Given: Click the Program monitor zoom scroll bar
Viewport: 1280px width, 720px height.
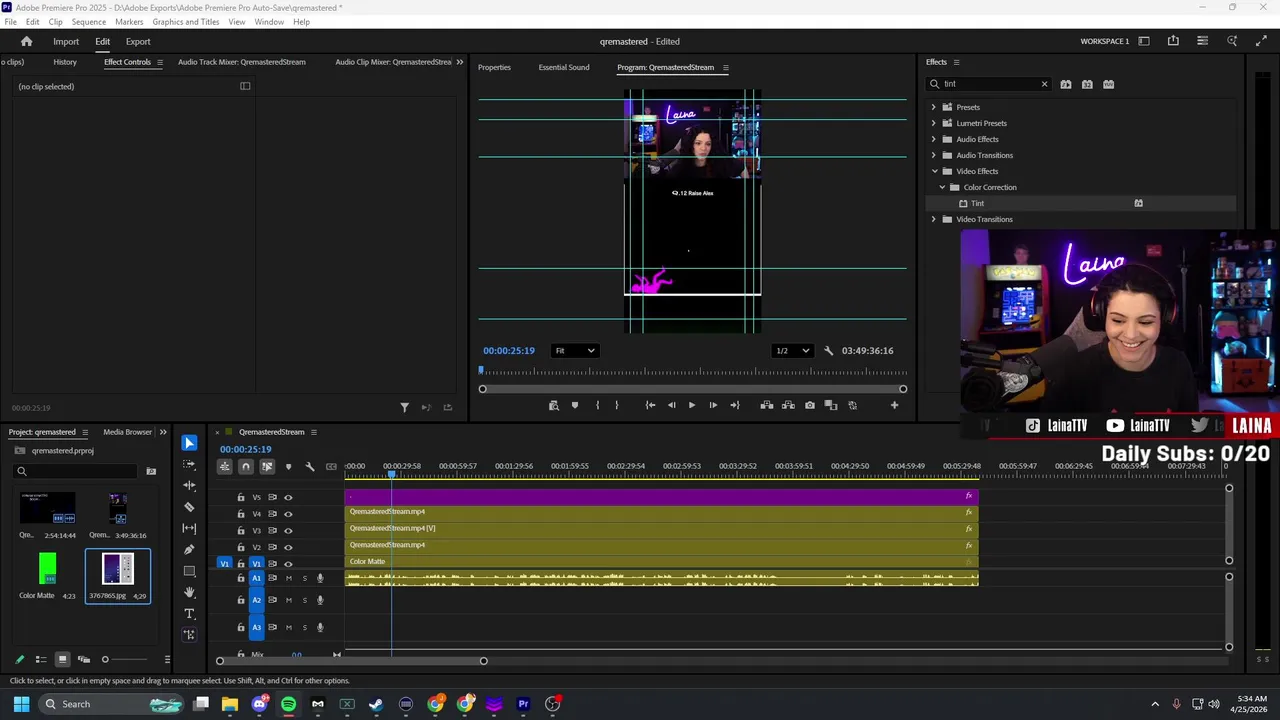Looking at the screenshot, I should (x=693, y=389).
